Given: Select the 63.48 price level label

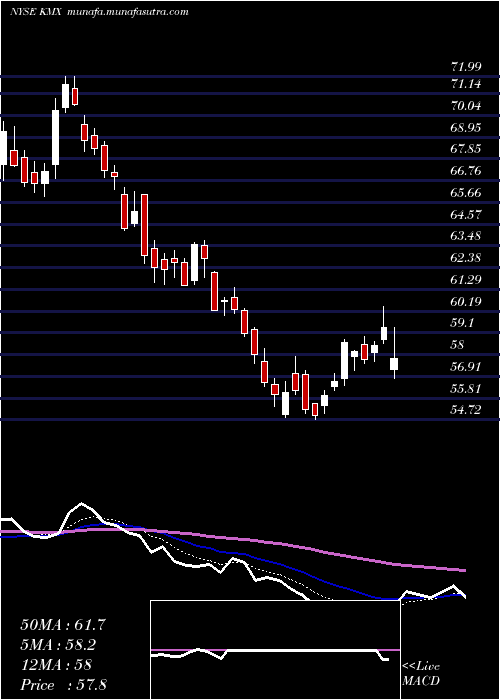Looking at the screenshot, I should point(467,236).
